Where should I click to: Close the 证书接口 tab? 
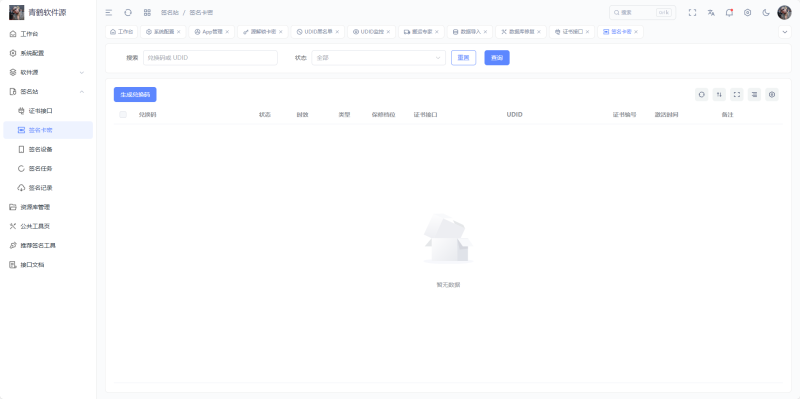point(587,32)
